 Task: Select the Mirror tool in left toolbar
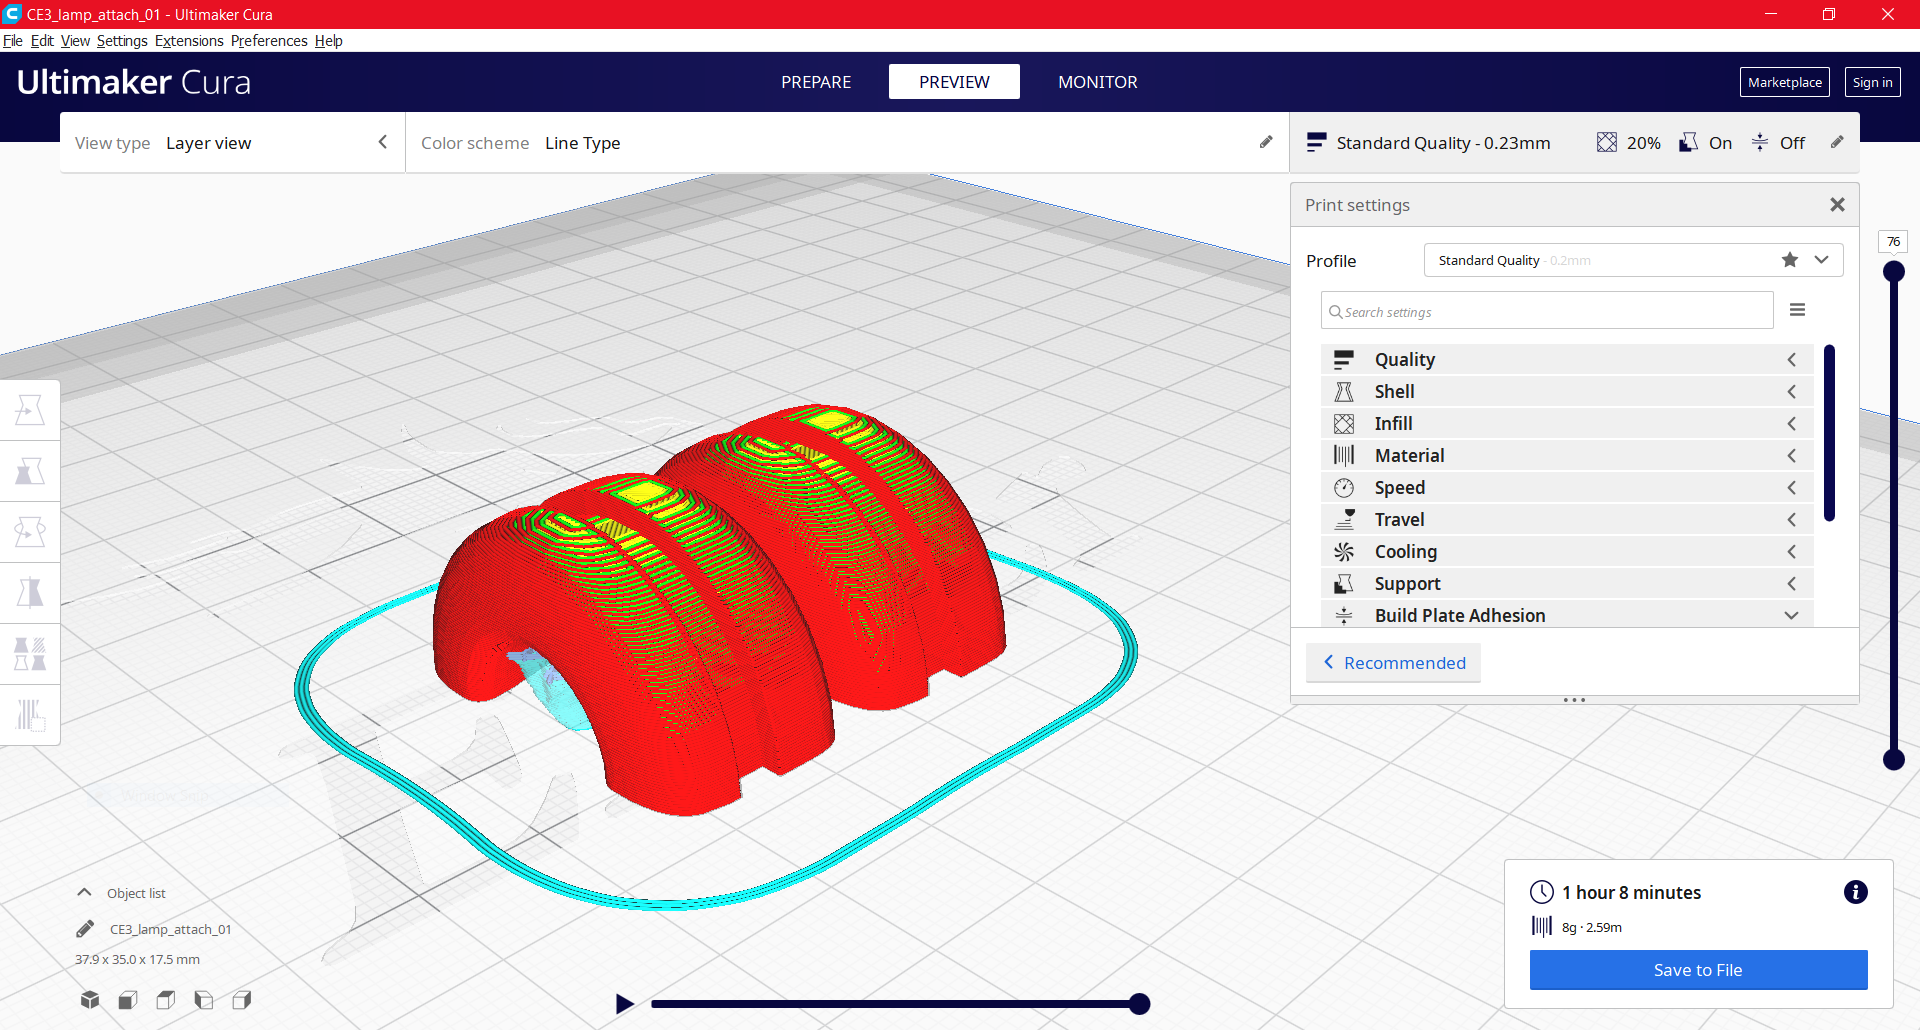30,593
